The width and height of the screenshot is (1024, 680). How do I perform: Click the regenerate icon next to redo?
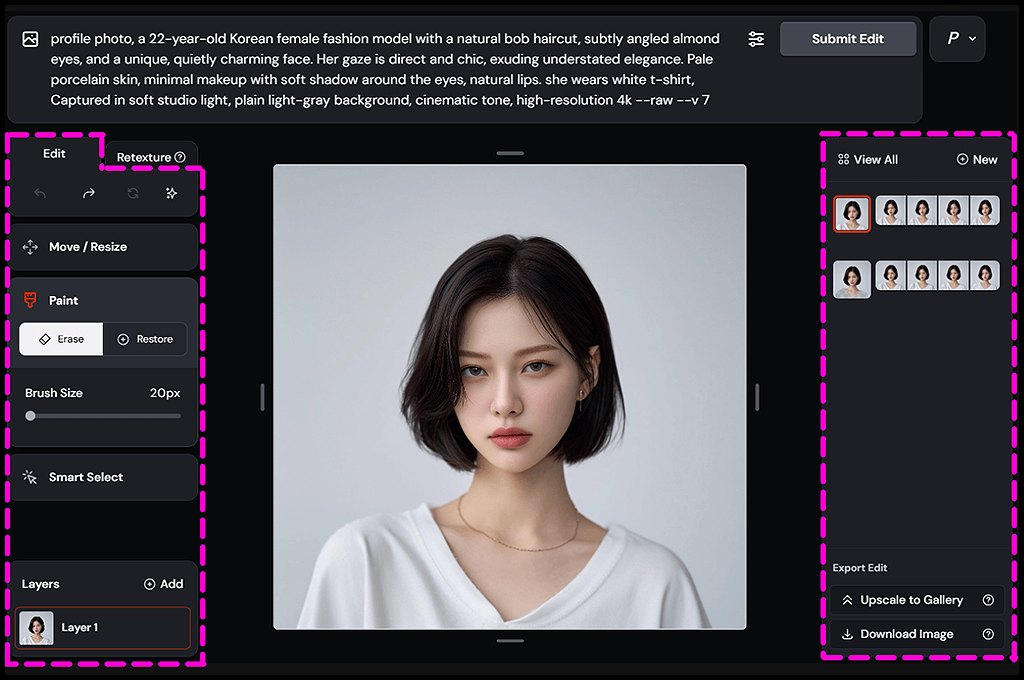(x=131, y=193)
